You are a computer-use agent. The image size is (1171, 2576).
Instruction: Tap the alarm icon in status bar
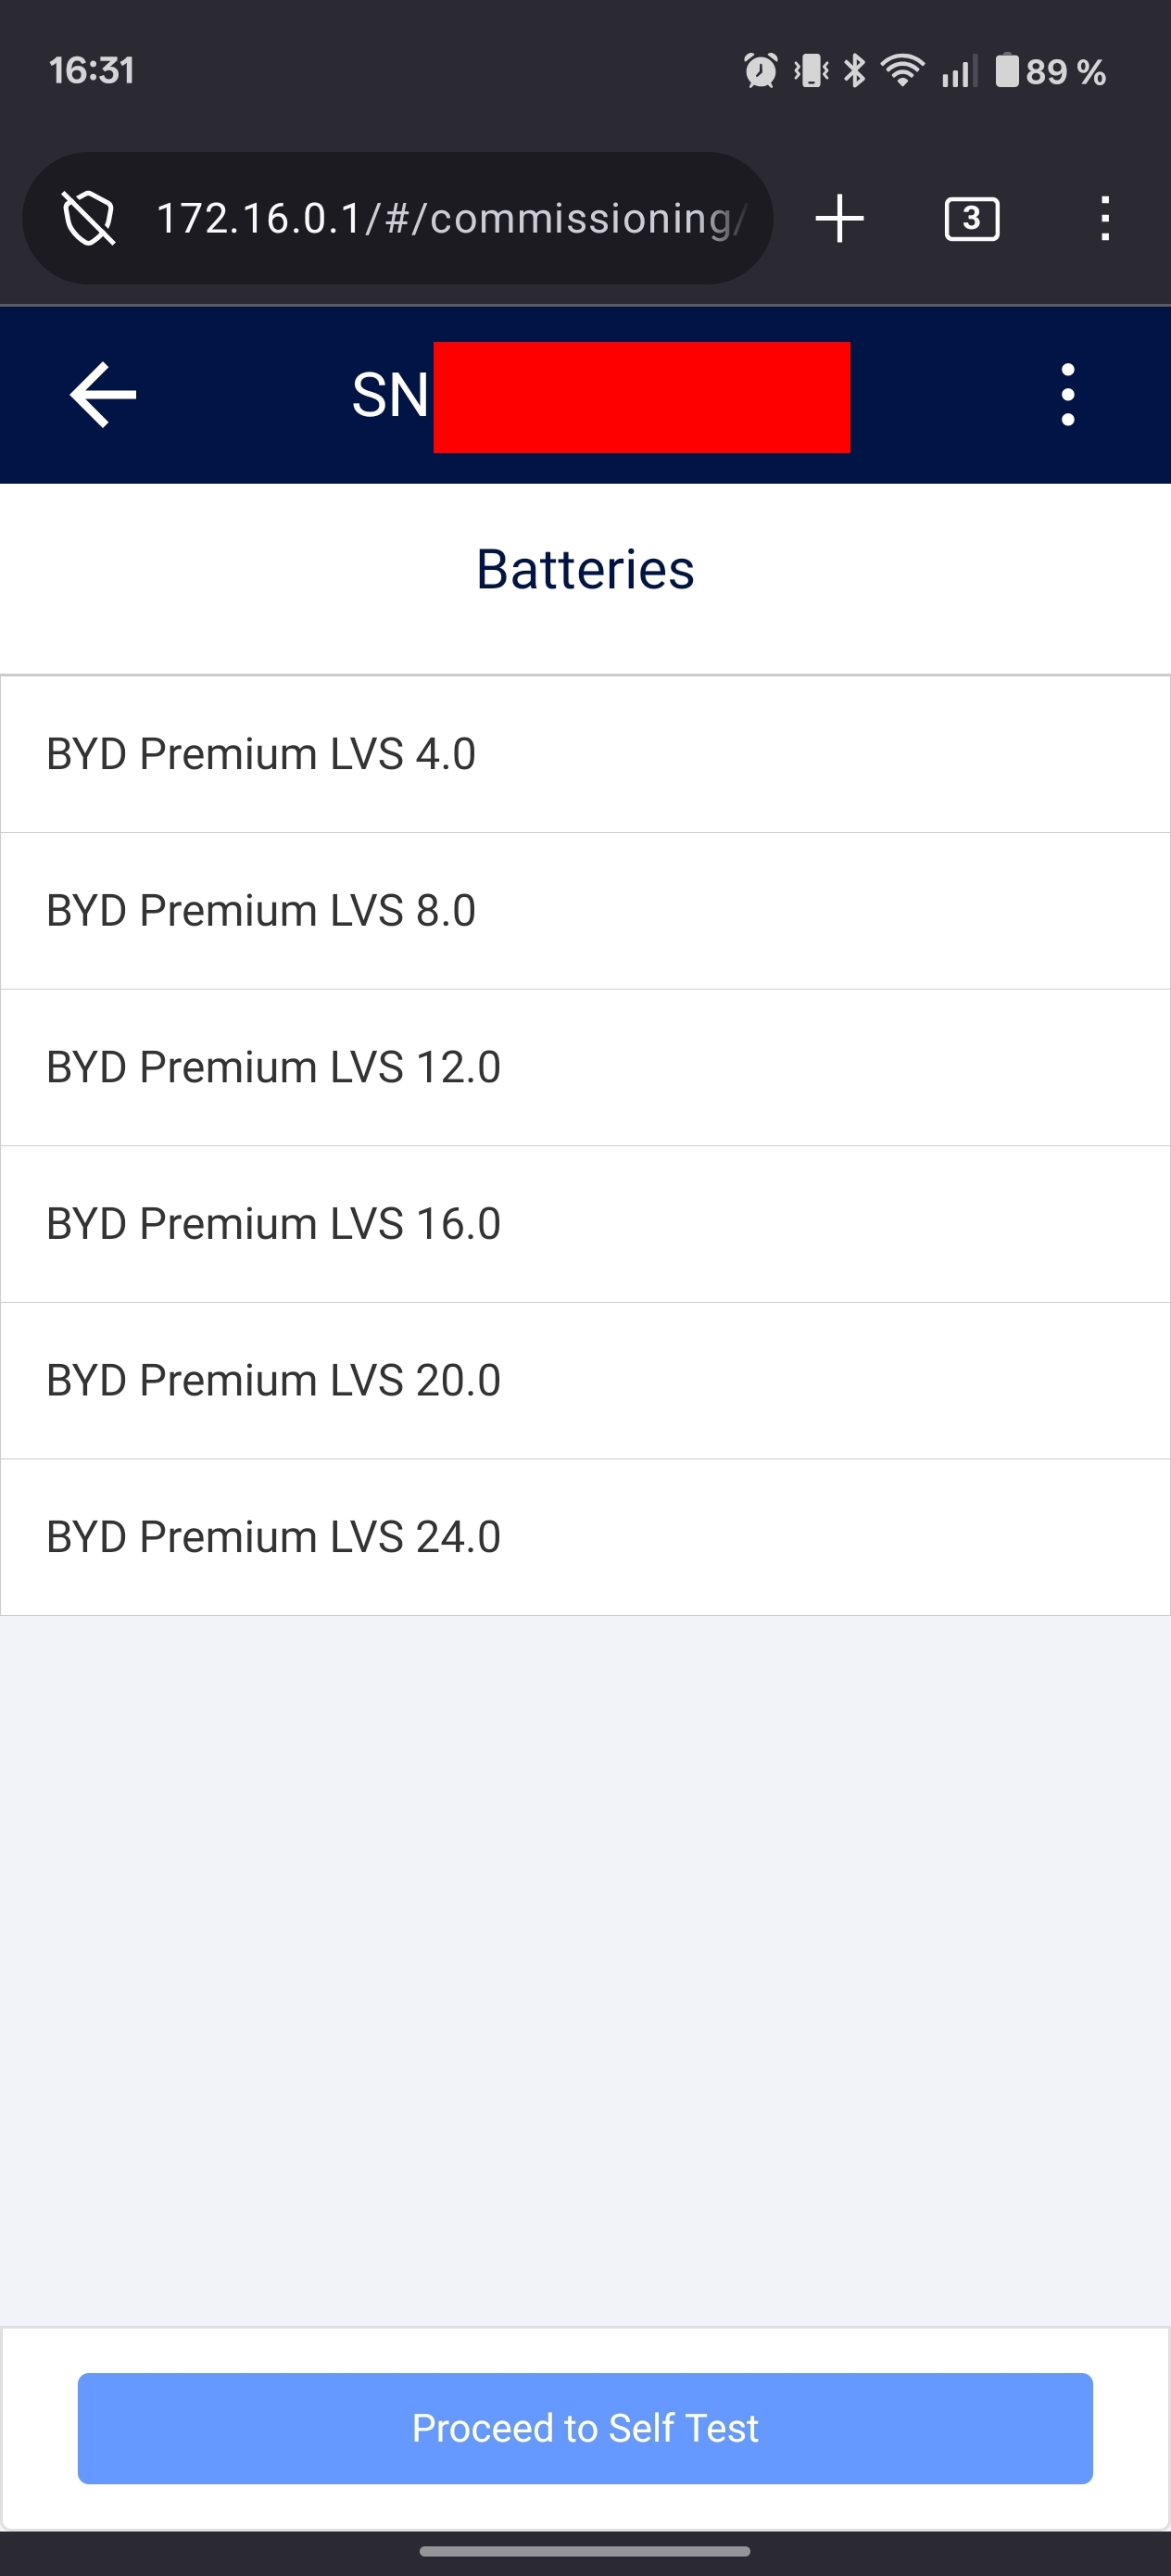[x=760, y=71]
